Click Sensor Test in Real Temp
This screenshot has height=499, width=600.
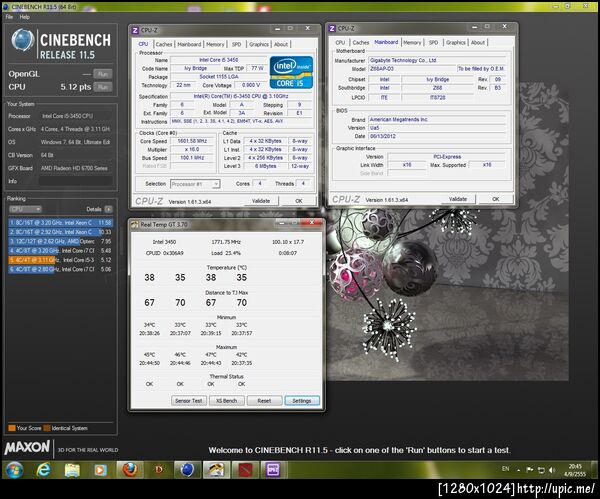tap(189, 401)
